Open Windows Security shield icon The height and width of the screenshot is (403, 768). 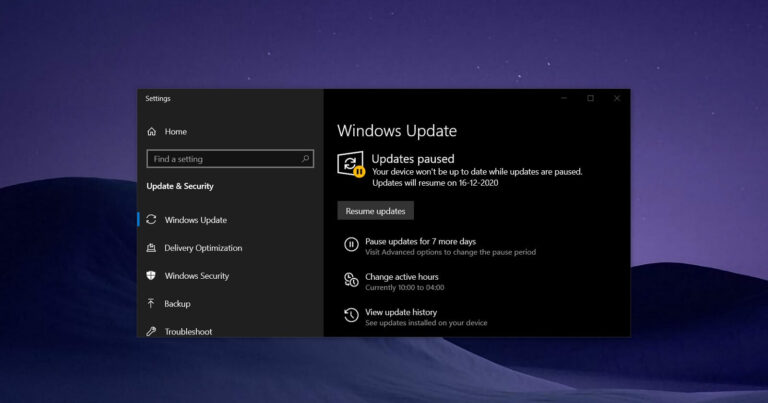pyautogui.click(x=151, y=276)
